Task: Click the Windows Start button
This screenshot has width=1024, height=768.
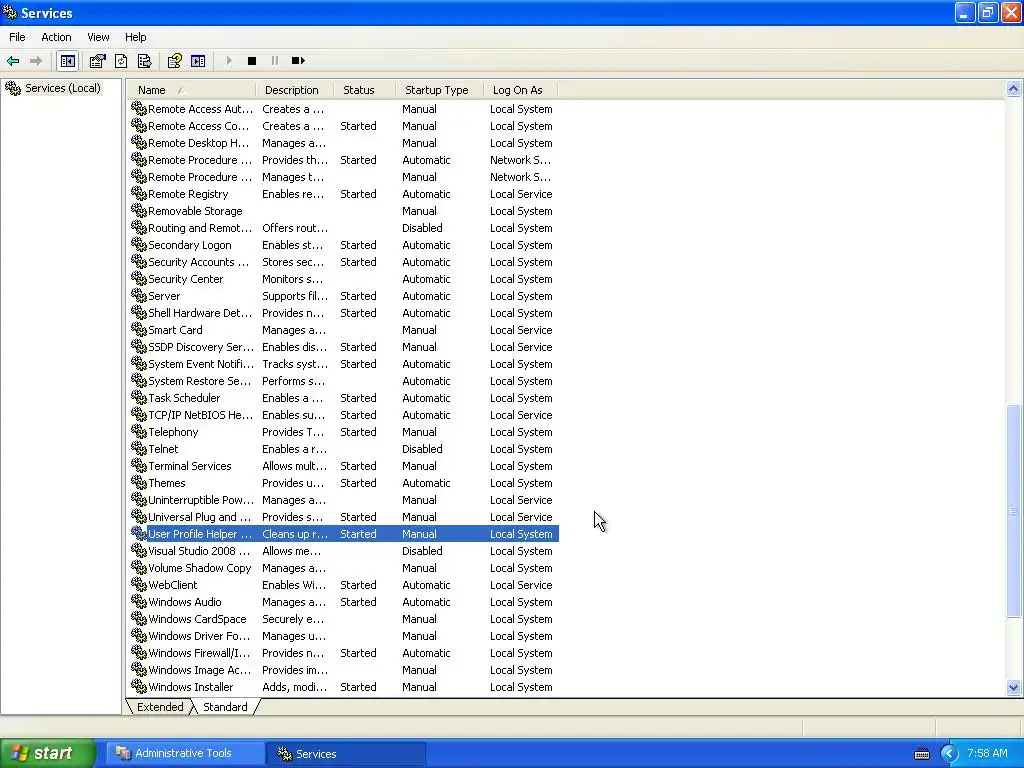Action: point(47,754)
